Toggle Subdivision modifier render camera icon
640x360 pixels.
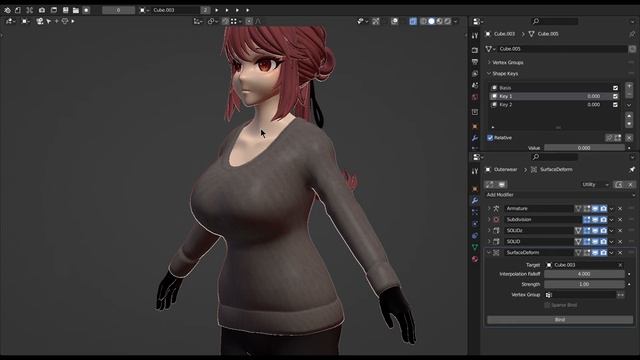603,220
